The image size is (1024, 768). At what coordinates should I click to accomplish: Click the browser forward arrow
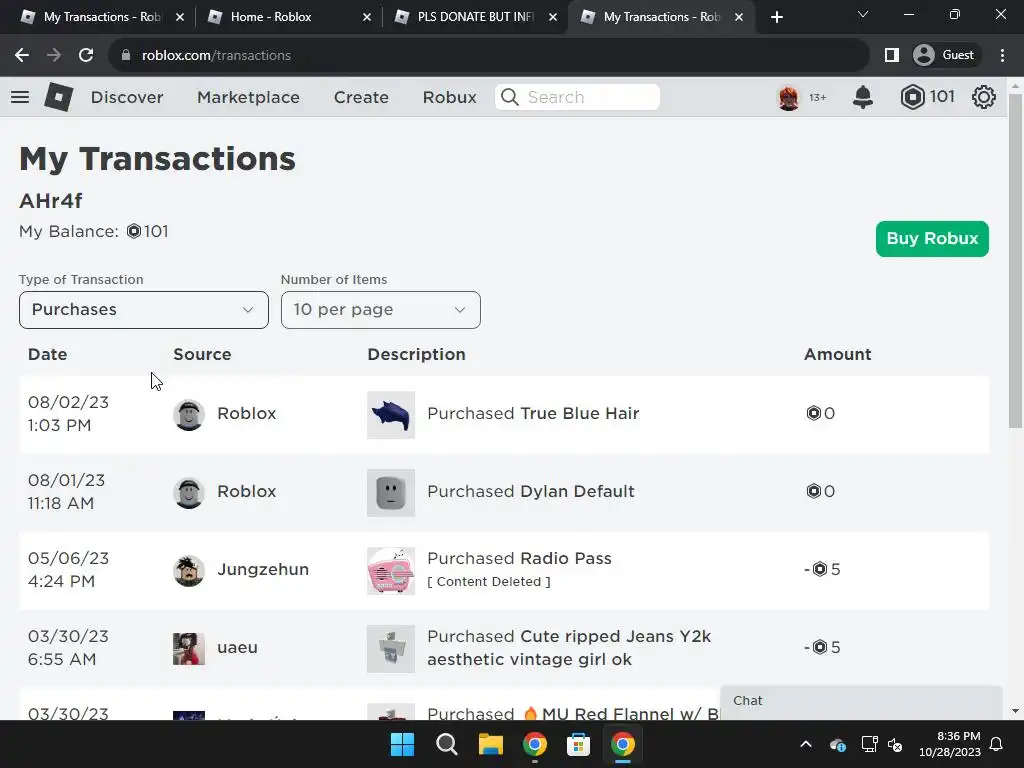click(x=54, y=55)
